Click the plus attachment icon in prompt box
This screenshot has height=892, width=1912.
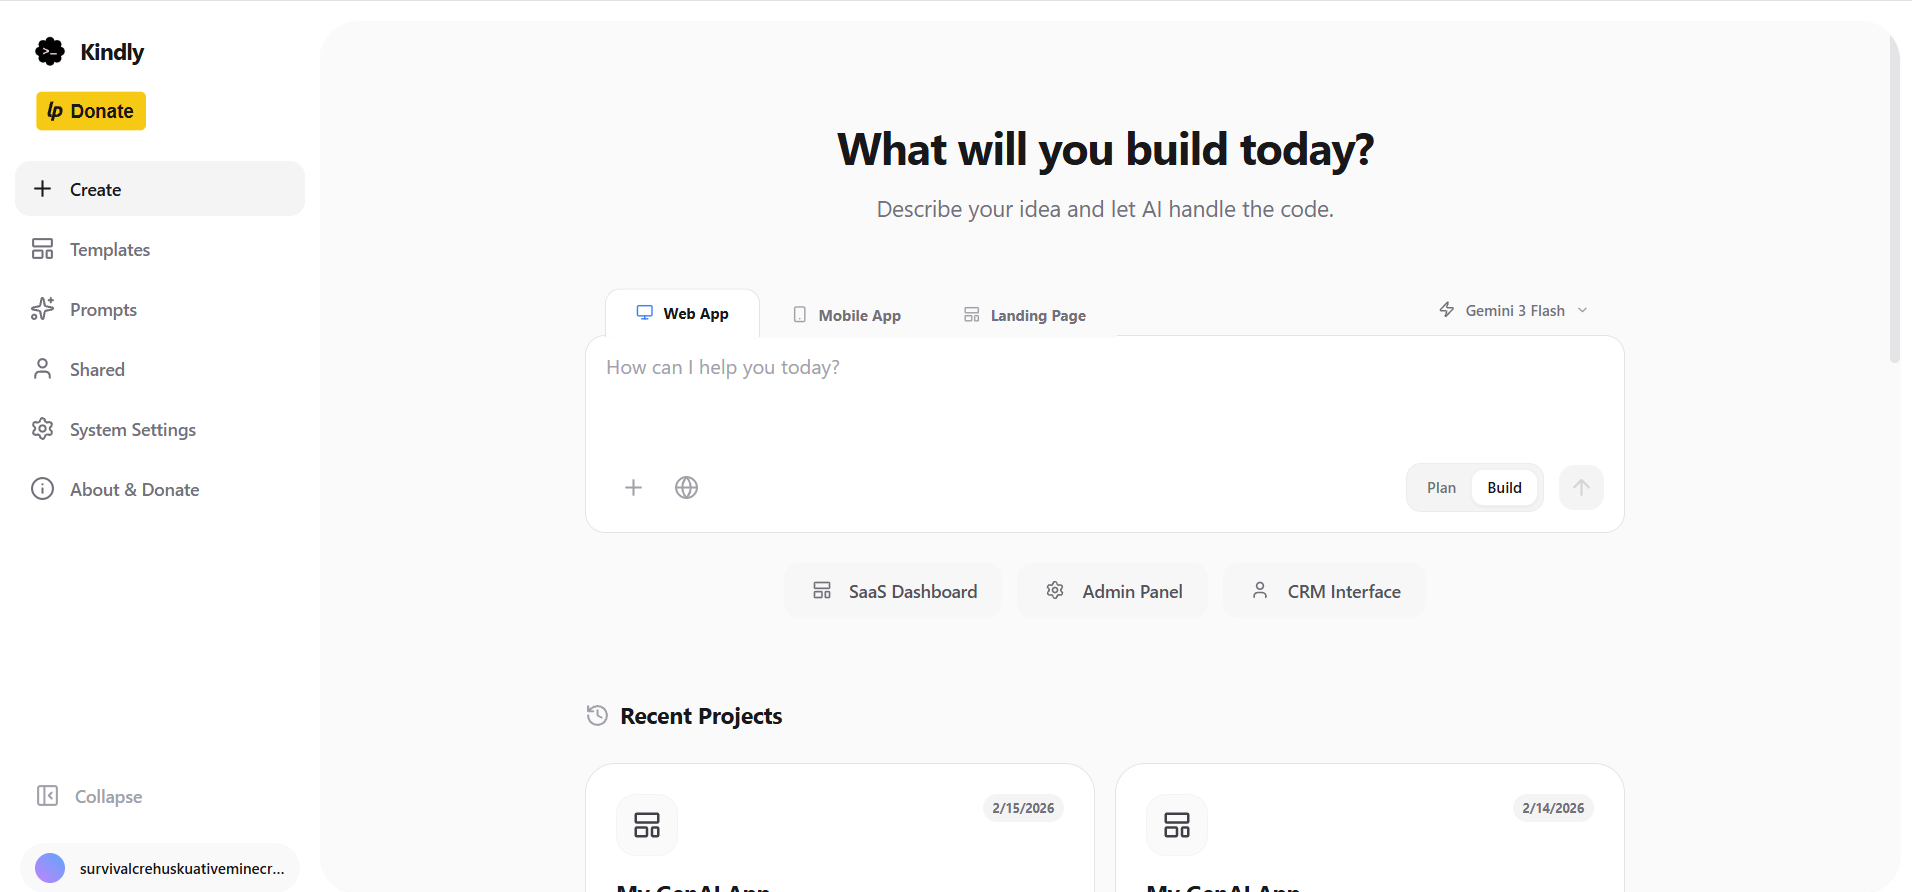pyautogui.click(x=633, y=487)
